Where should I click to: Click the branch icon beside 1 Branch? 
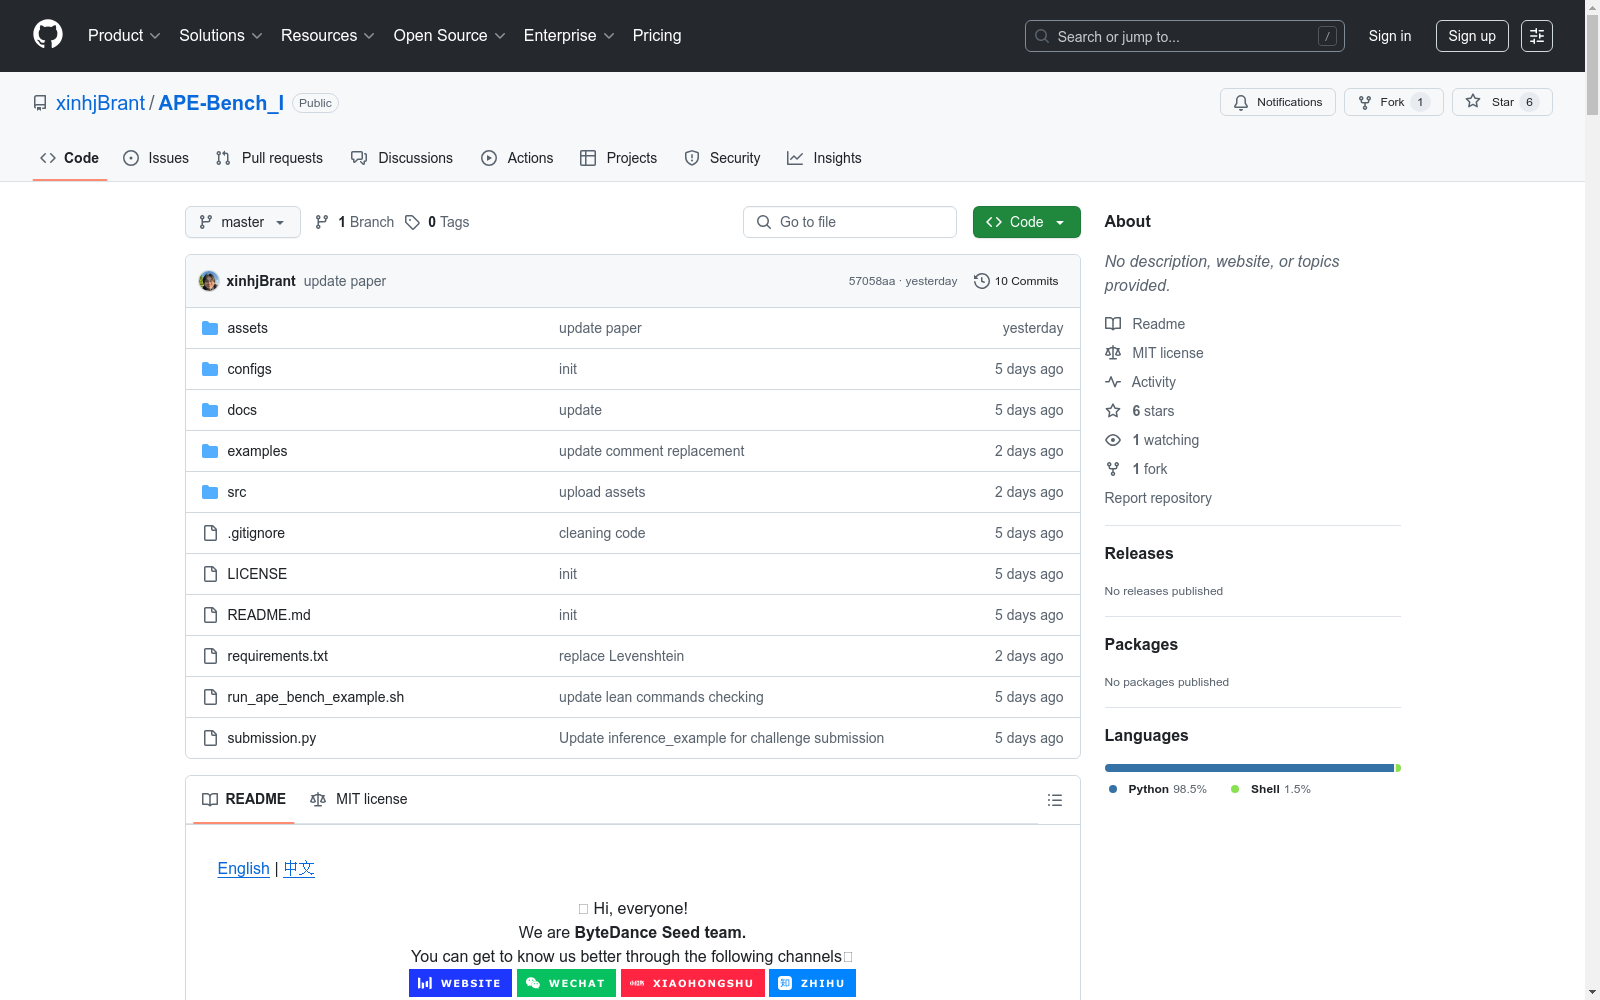[322, 222]
